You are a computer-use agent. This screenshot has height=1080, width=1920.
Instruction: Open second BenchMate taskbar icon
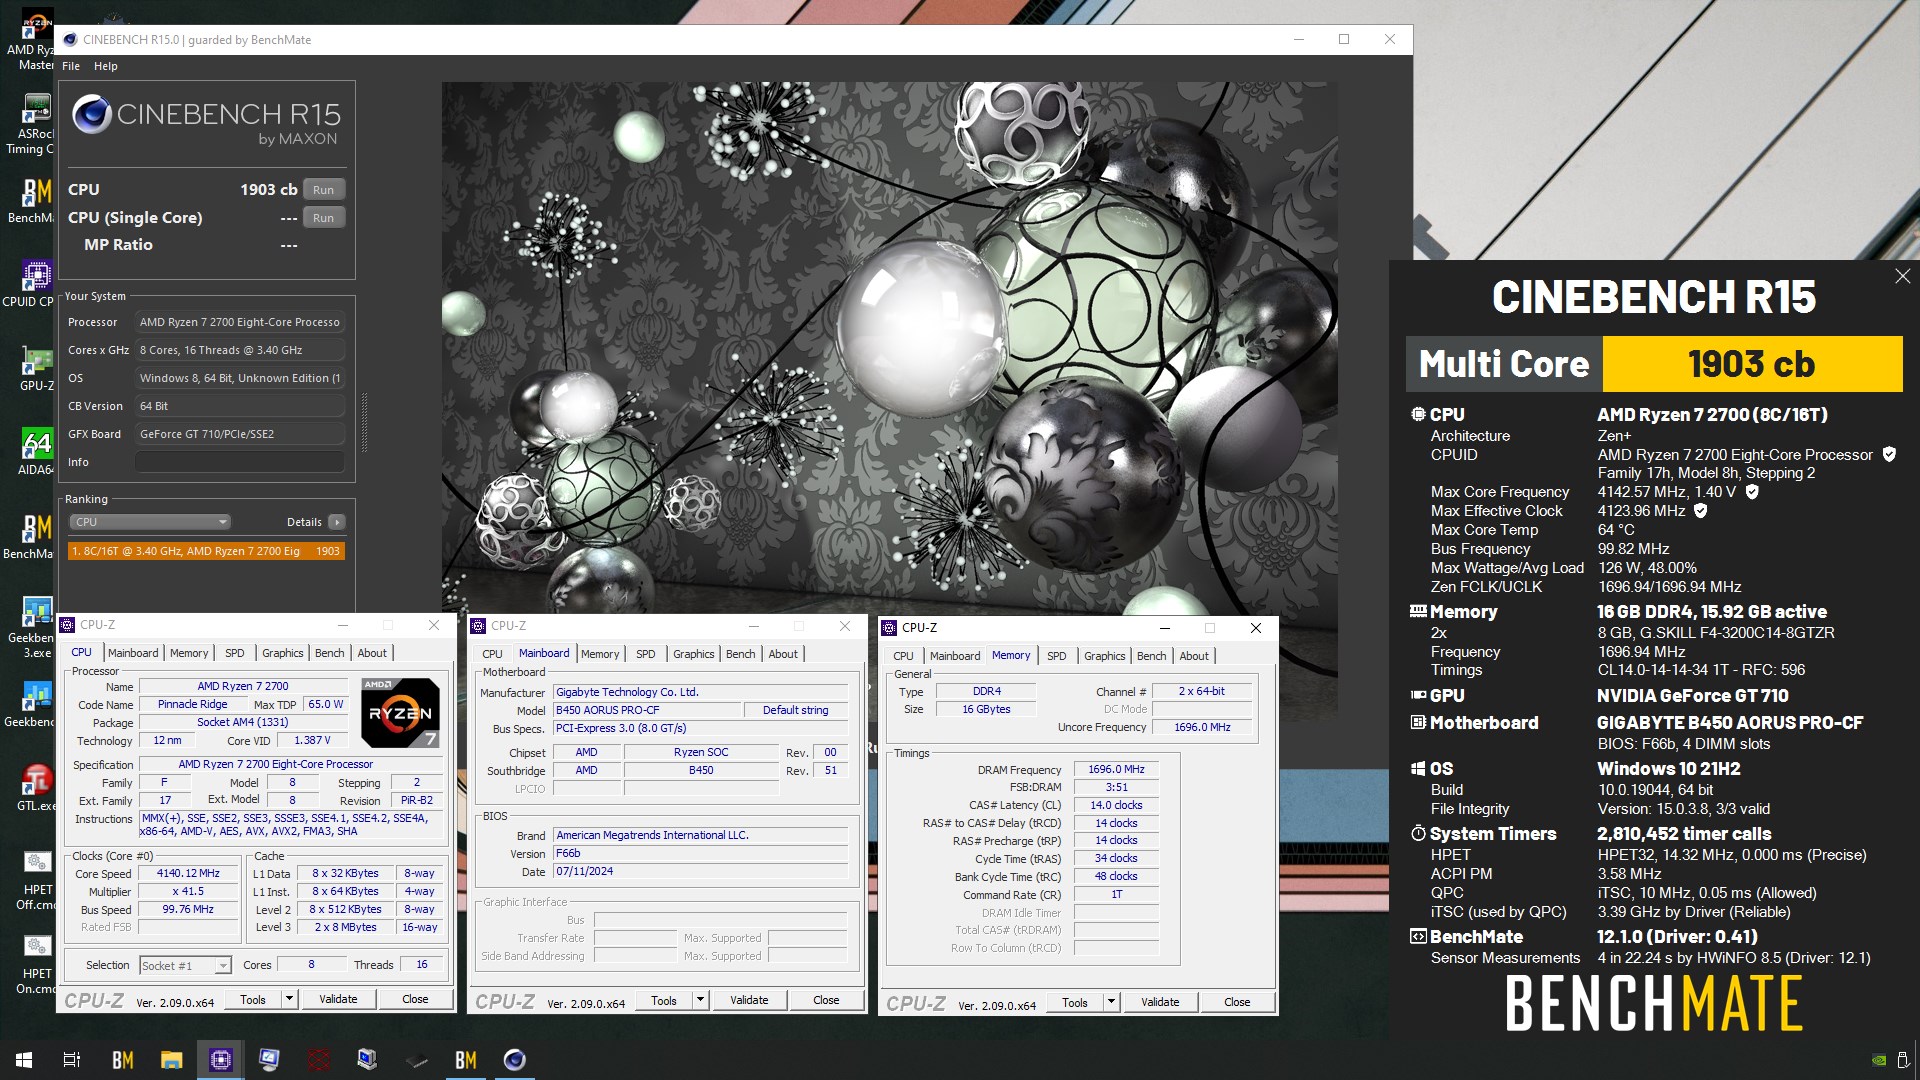pyautogui.click(x=465, y=1060)
